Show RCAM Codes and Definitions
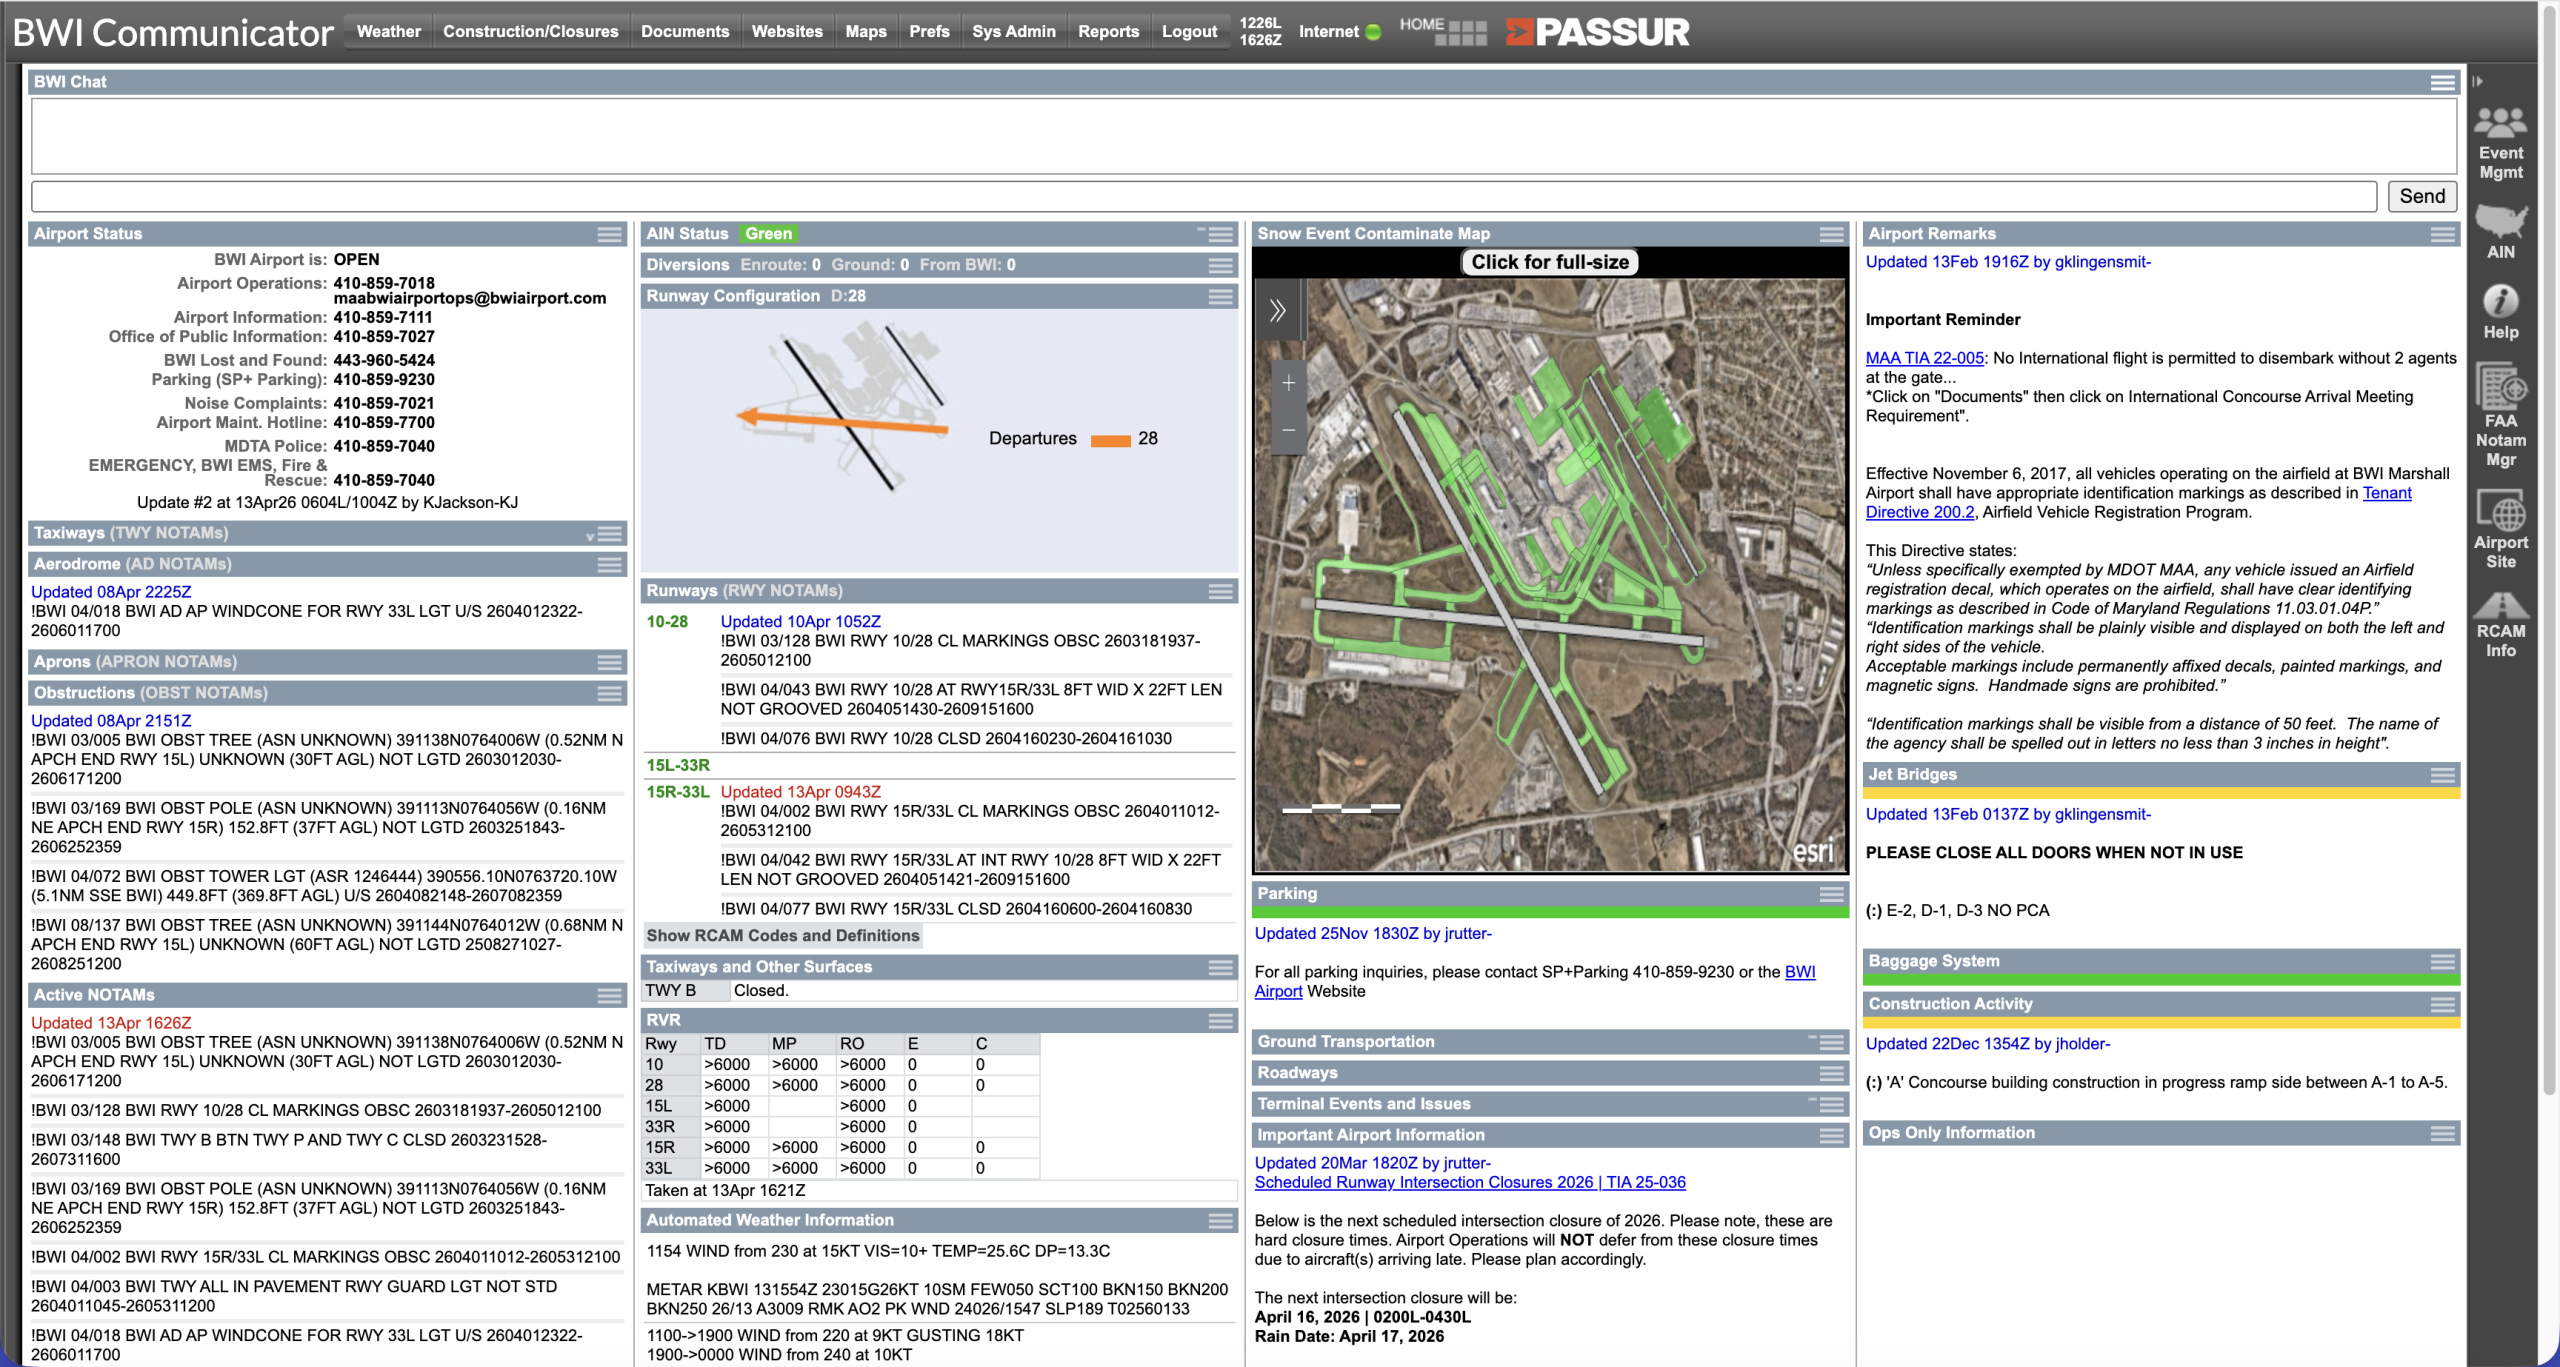 (782, 936)
